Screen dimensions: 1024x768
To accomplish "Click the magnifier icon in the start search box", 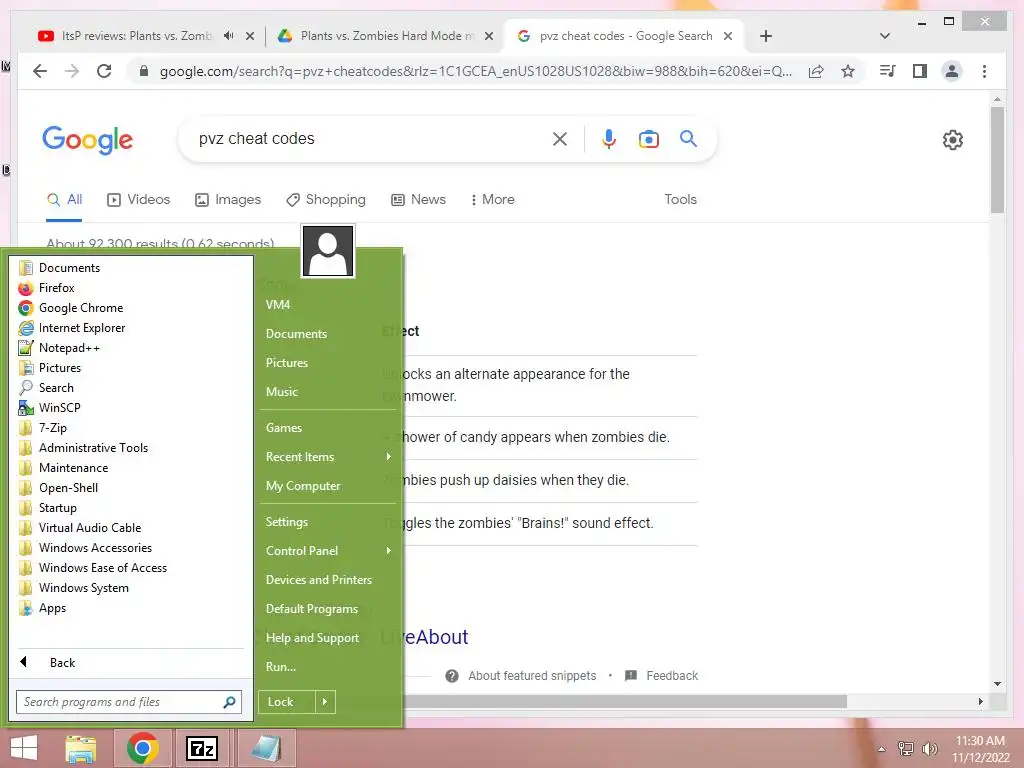I will tap(229, 702).
